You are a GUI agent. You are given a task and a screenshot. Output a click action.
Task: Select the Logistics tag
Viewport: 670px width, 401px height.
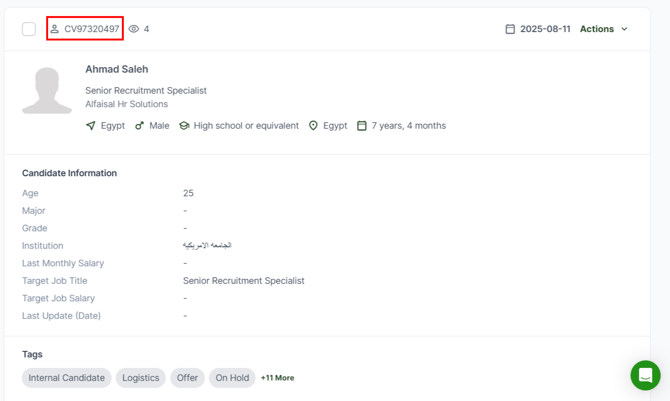pos(141,378)
